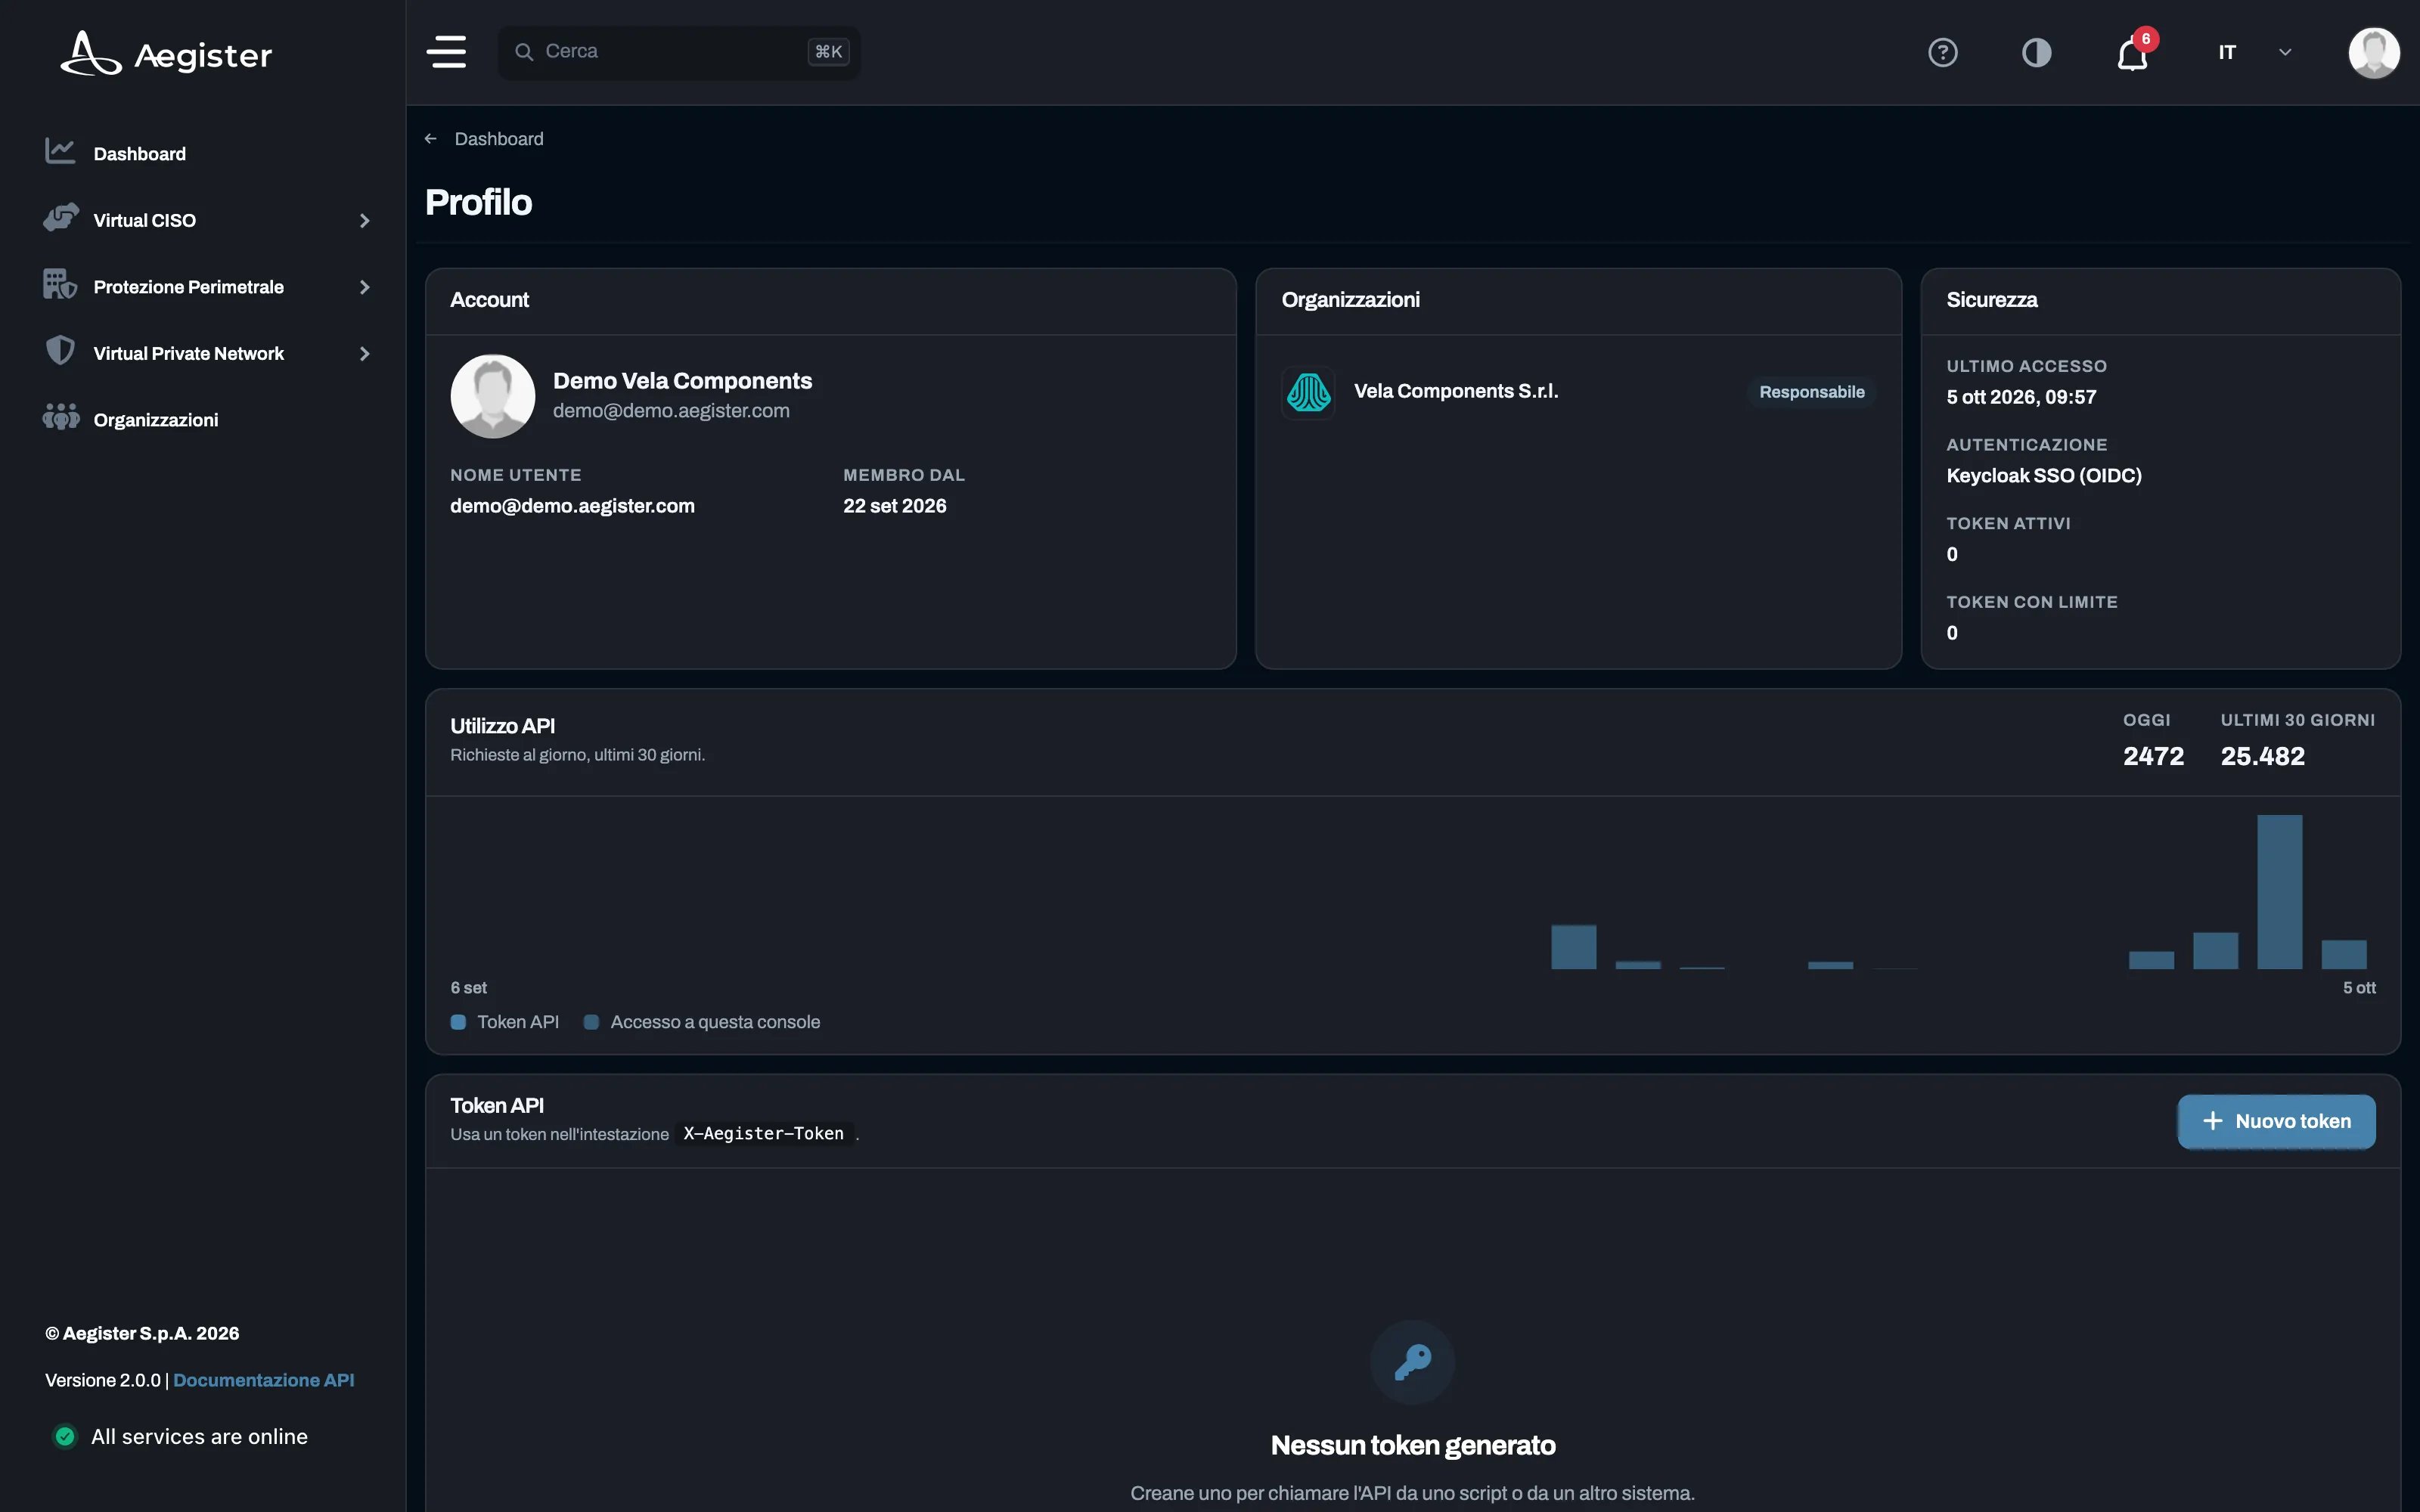Open the IT language dropdown
Screen dimensions: 2420x1512
tap(2254, 52)
